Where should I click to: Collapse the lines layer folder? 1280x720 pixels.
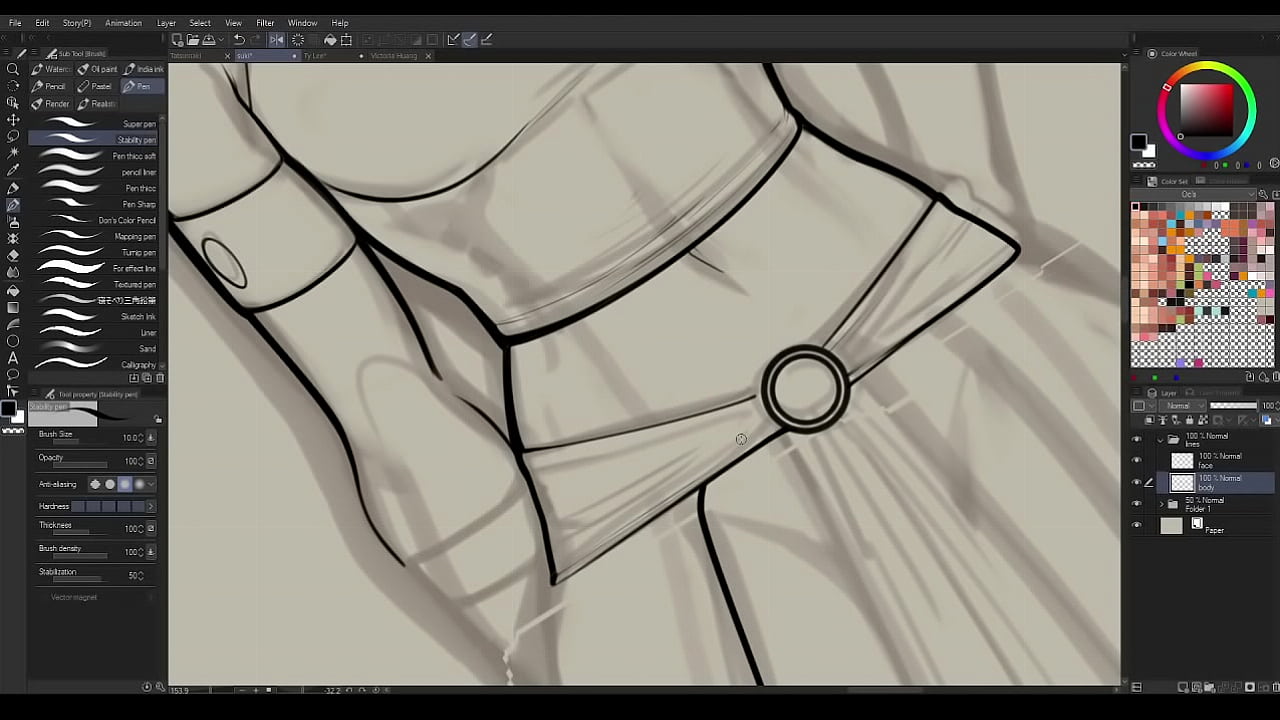1161,439
